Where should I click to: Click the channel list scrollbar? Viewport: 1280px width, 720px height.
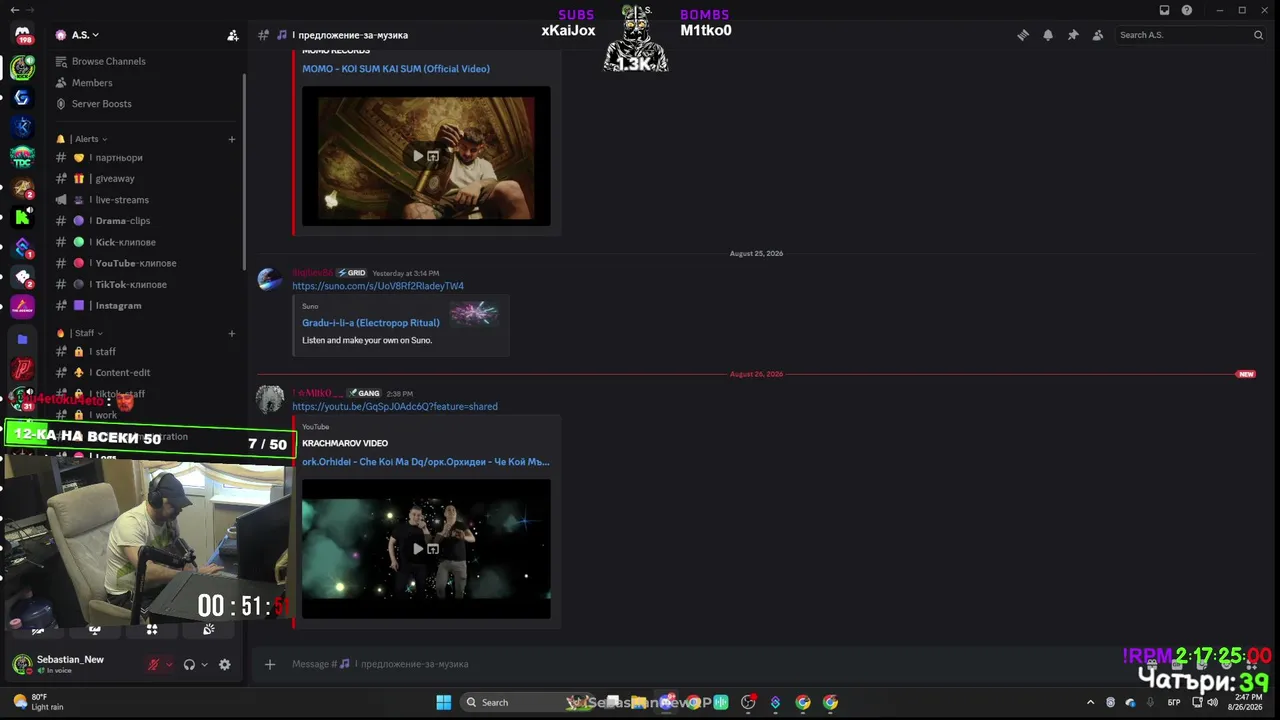pos(244,170)
